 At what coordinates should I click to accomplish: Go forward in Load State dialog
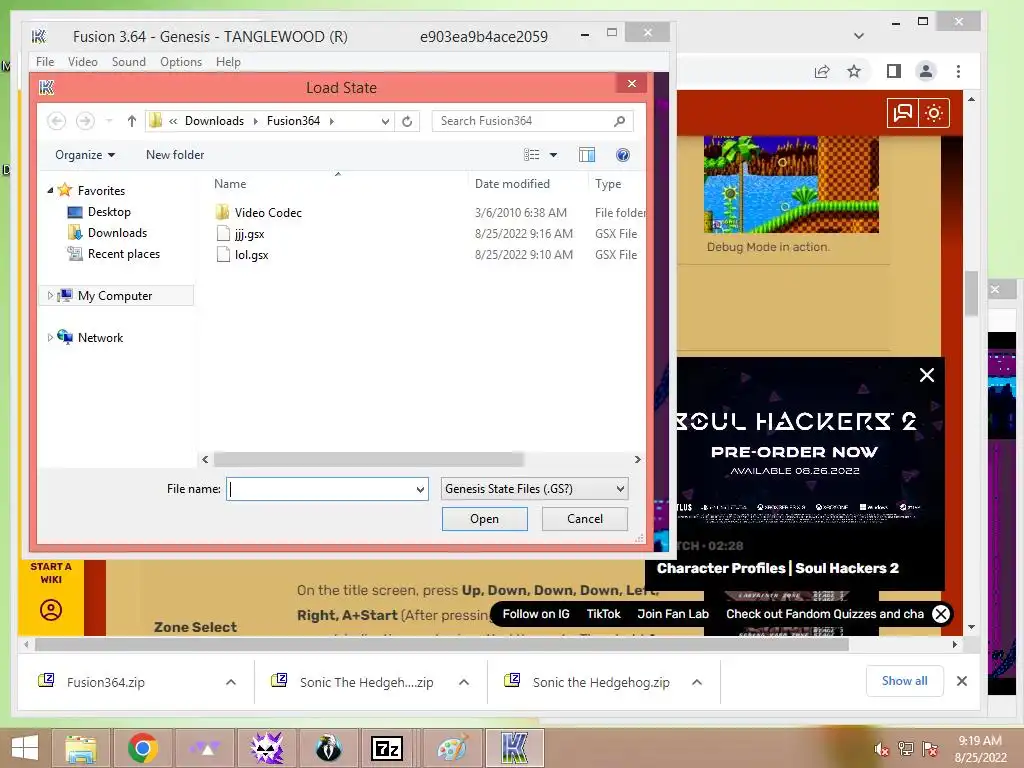86,121
